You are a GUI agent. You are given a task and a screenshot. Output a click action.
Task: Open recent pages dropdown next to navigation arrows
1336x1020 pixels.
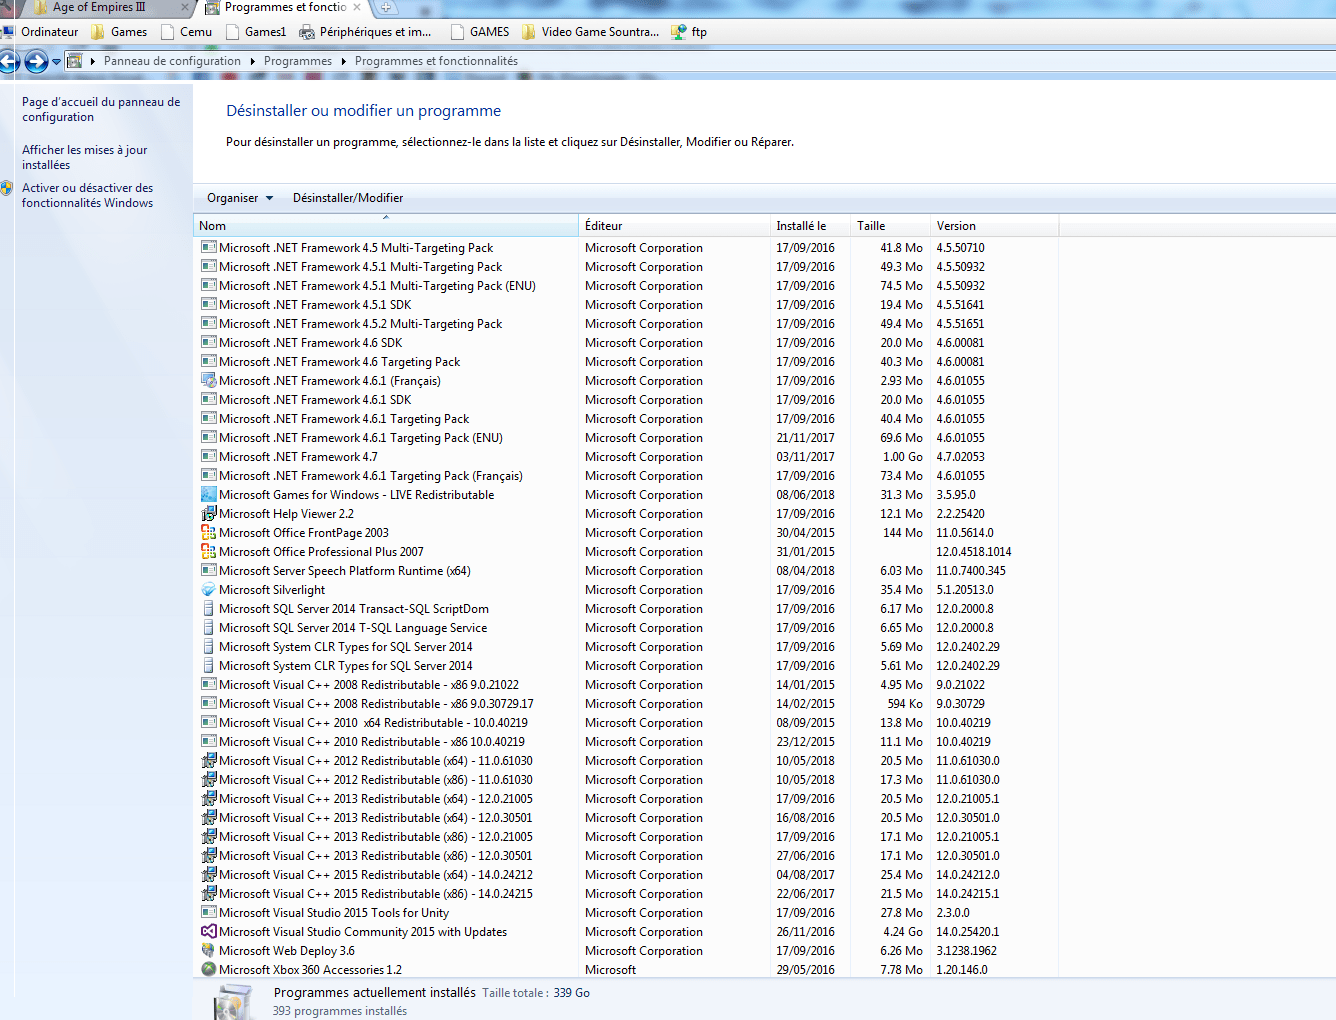coord(57,62)
